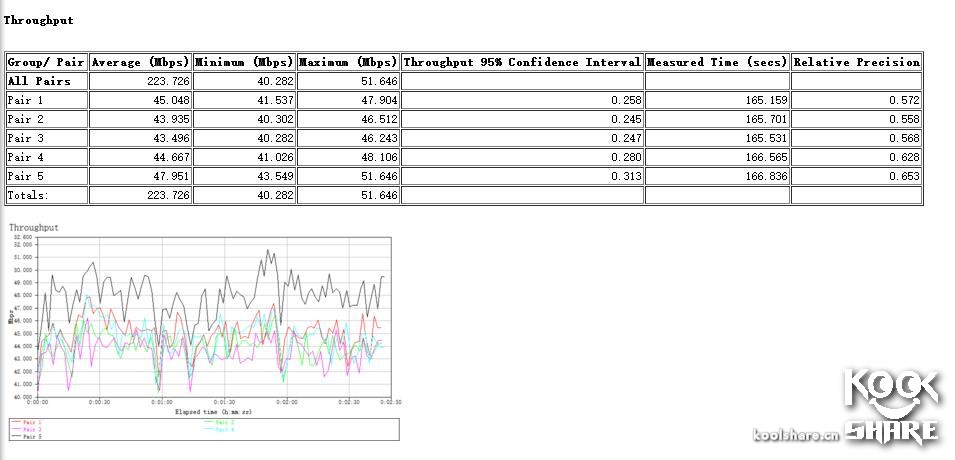The image size is (955, 460).
Task: Click the 0:00:30 tick label on chart
Action: pyautogui.click(x=100, y=402)
